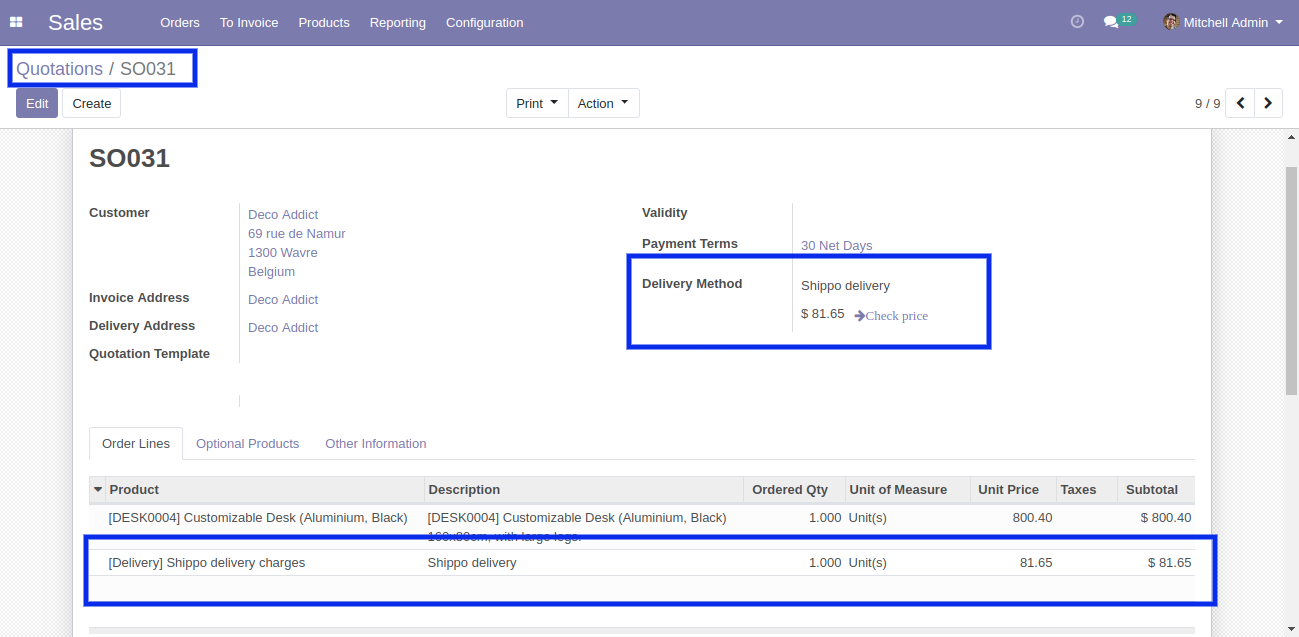Select the Order Lines tab
Viewport: 1299px width, 637px height.
[x=136, y=444]
